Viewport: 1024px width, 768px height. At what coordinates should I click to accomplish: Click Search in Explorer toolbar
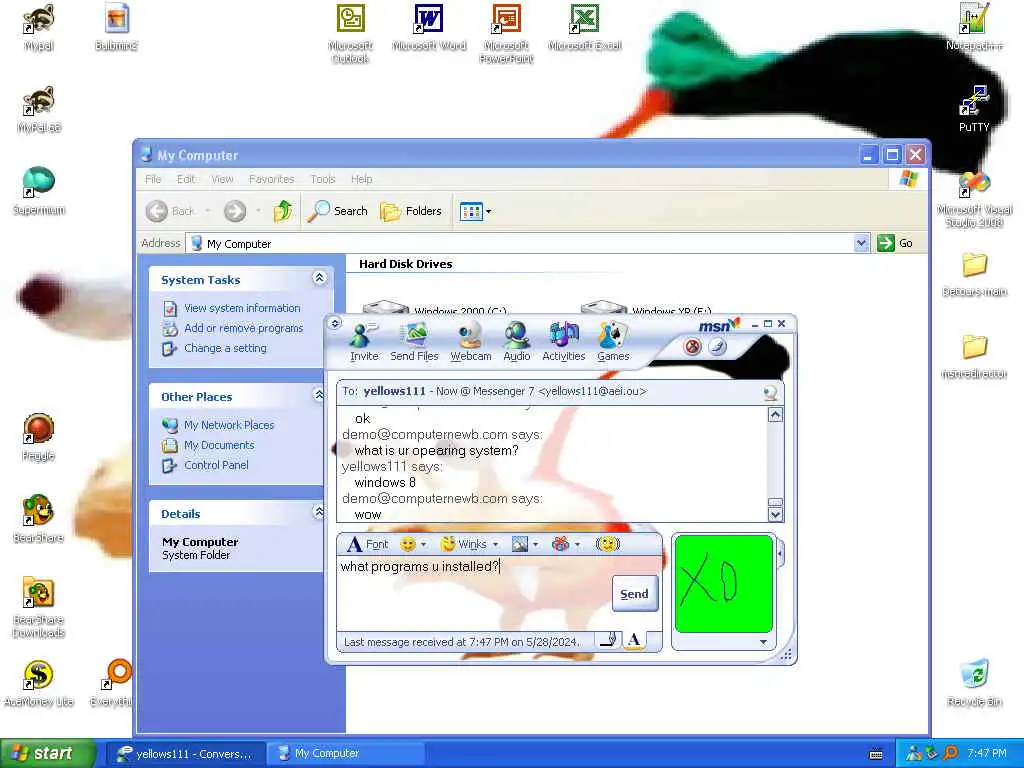(338, 211)
